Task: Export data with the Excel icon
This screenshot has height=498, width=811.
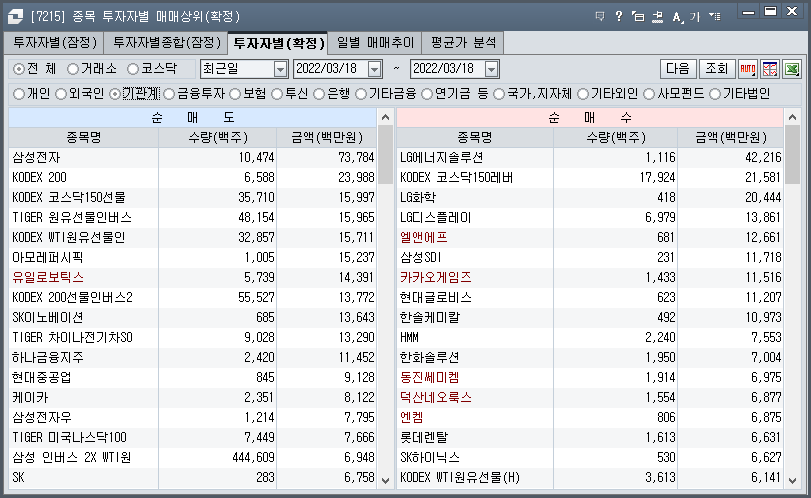Action: pyautogui.click(x=792, y=69)
